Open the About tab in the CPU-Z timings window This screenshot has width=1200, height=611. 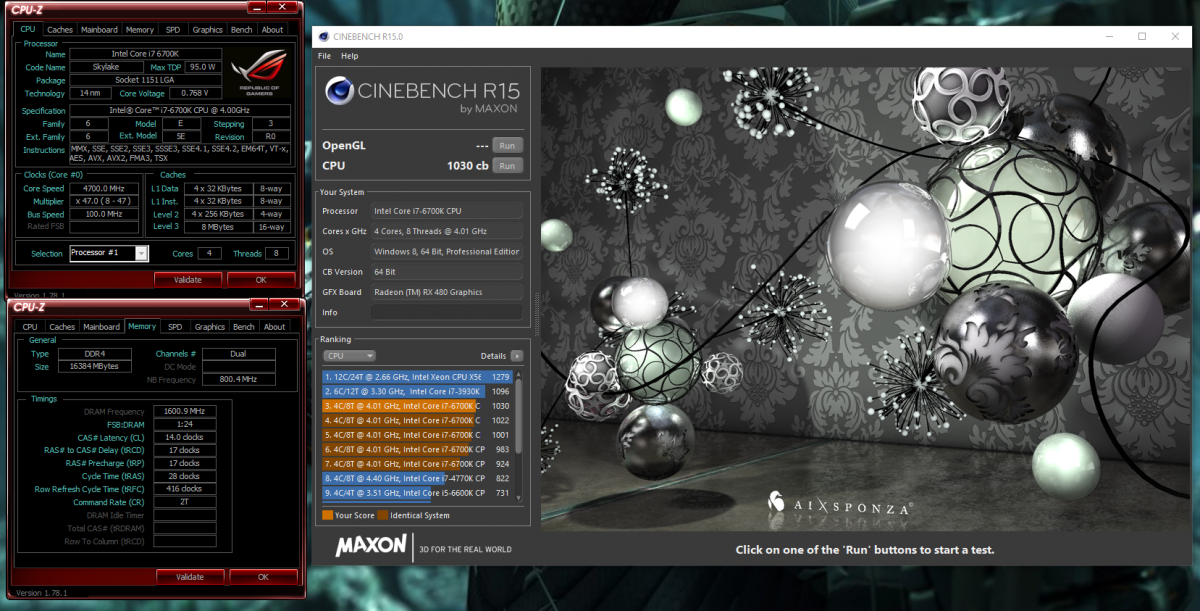tap(275, 327)
